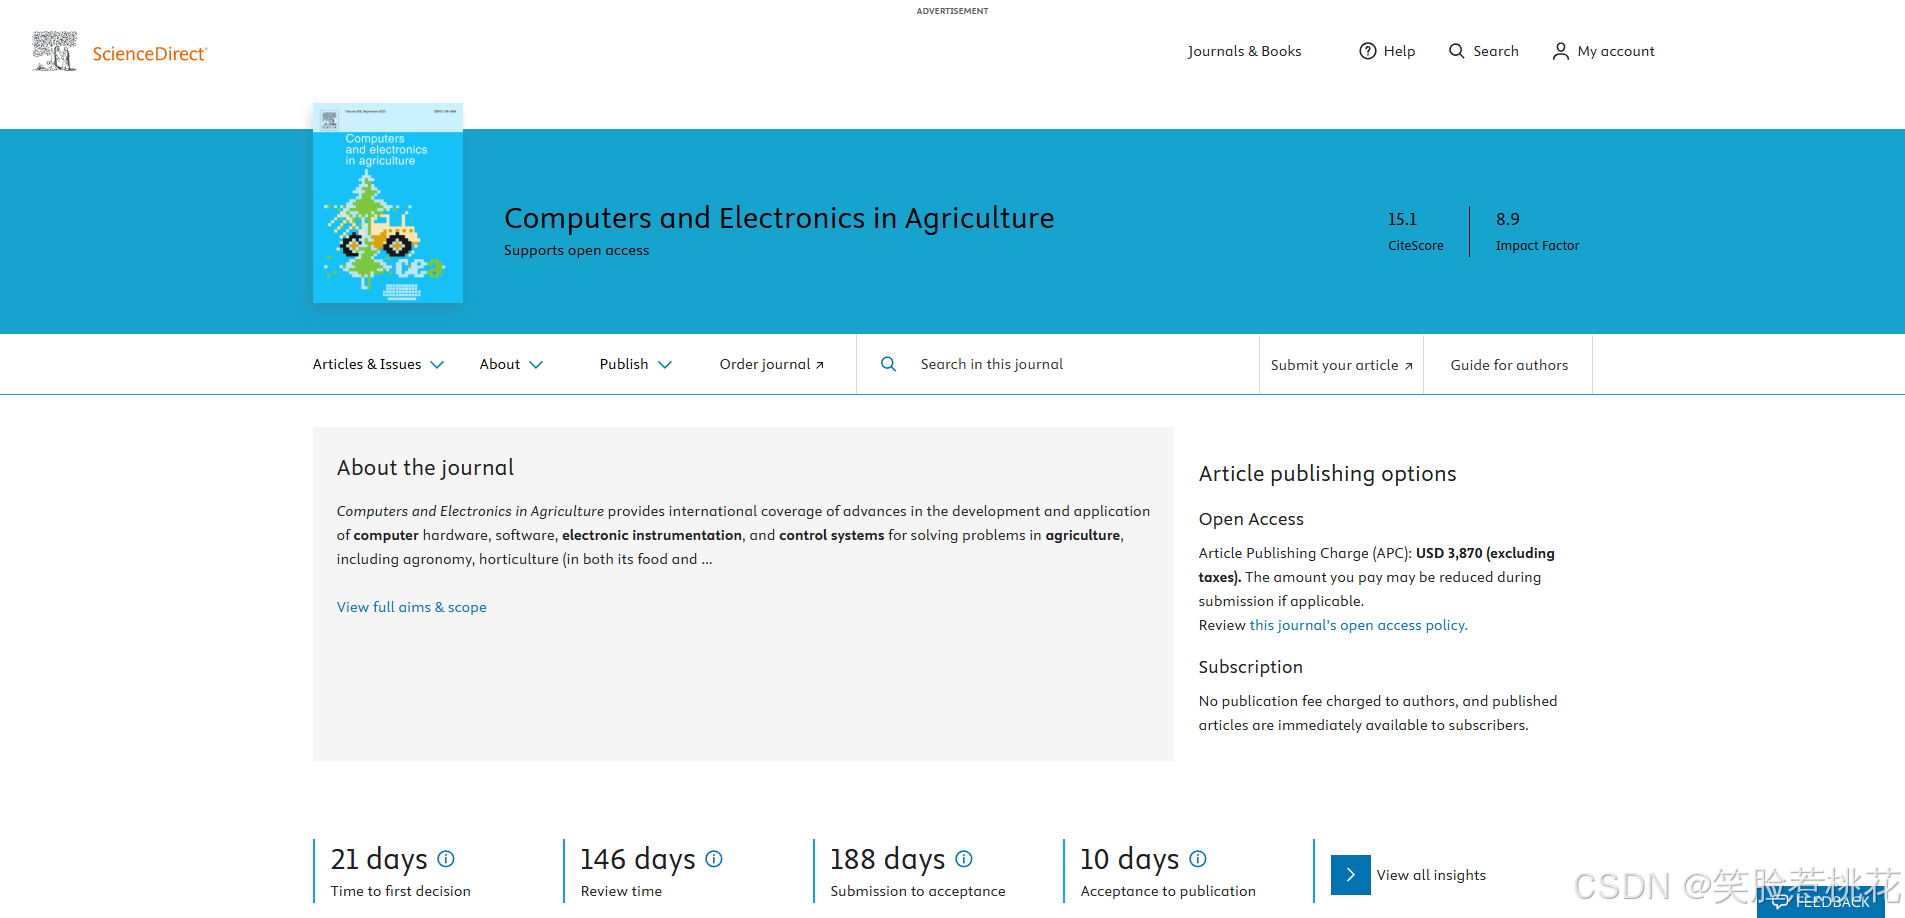Click the blue arrow View all insights button
The image size is (1905, 918).
(x=1351, y=875)
